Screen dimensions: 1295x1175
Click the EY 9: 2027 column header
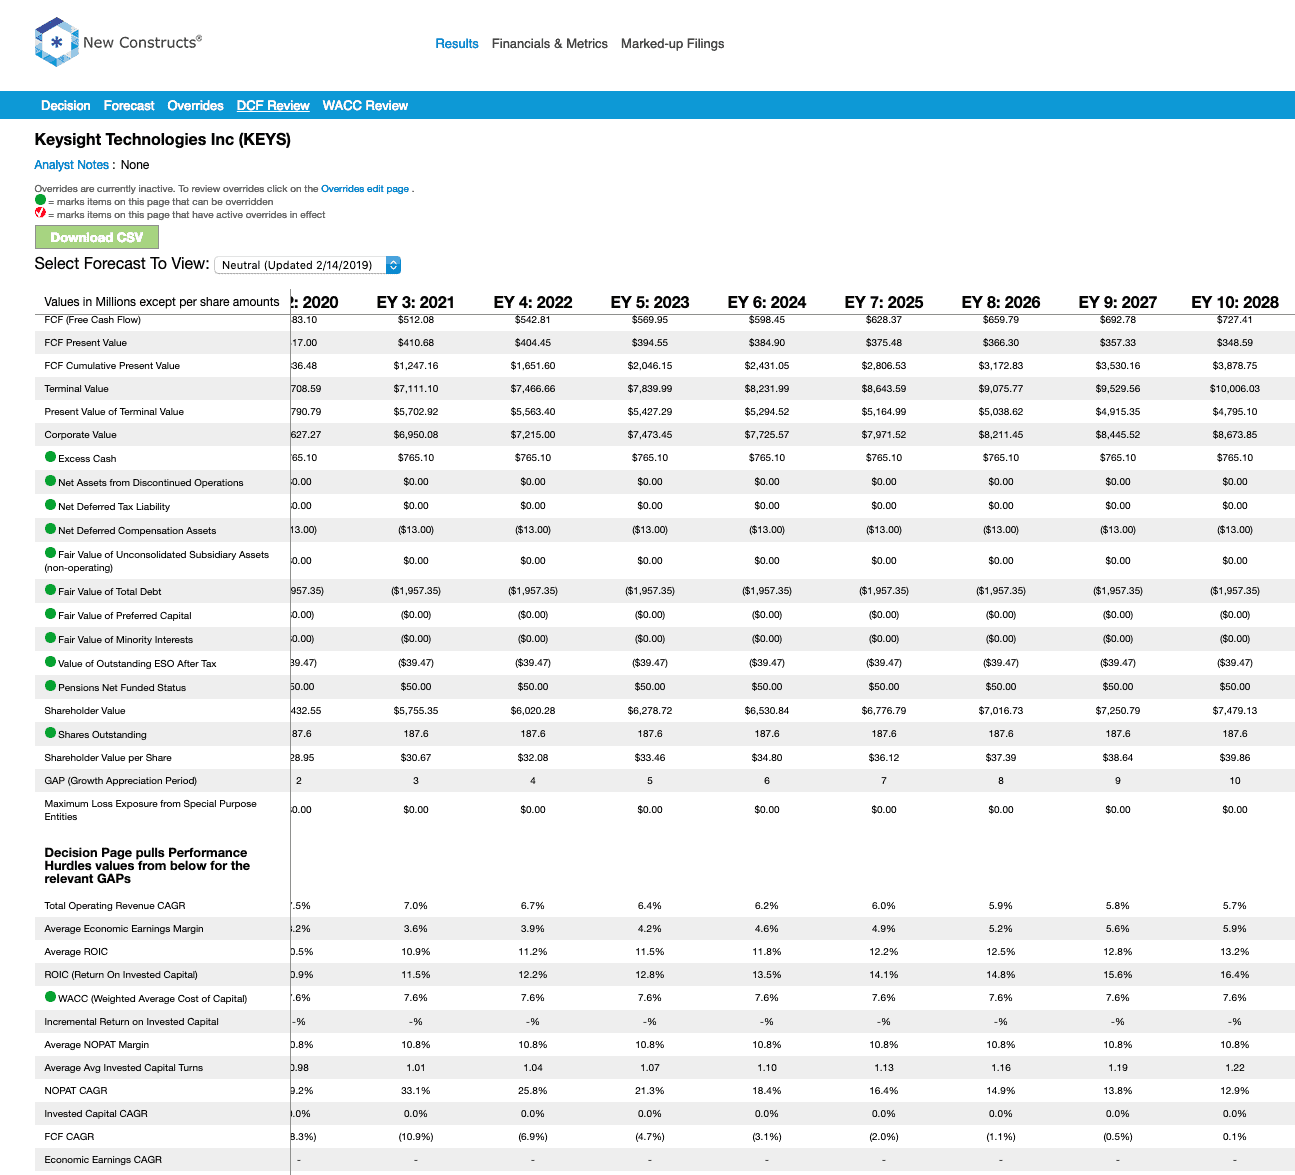1118,302
